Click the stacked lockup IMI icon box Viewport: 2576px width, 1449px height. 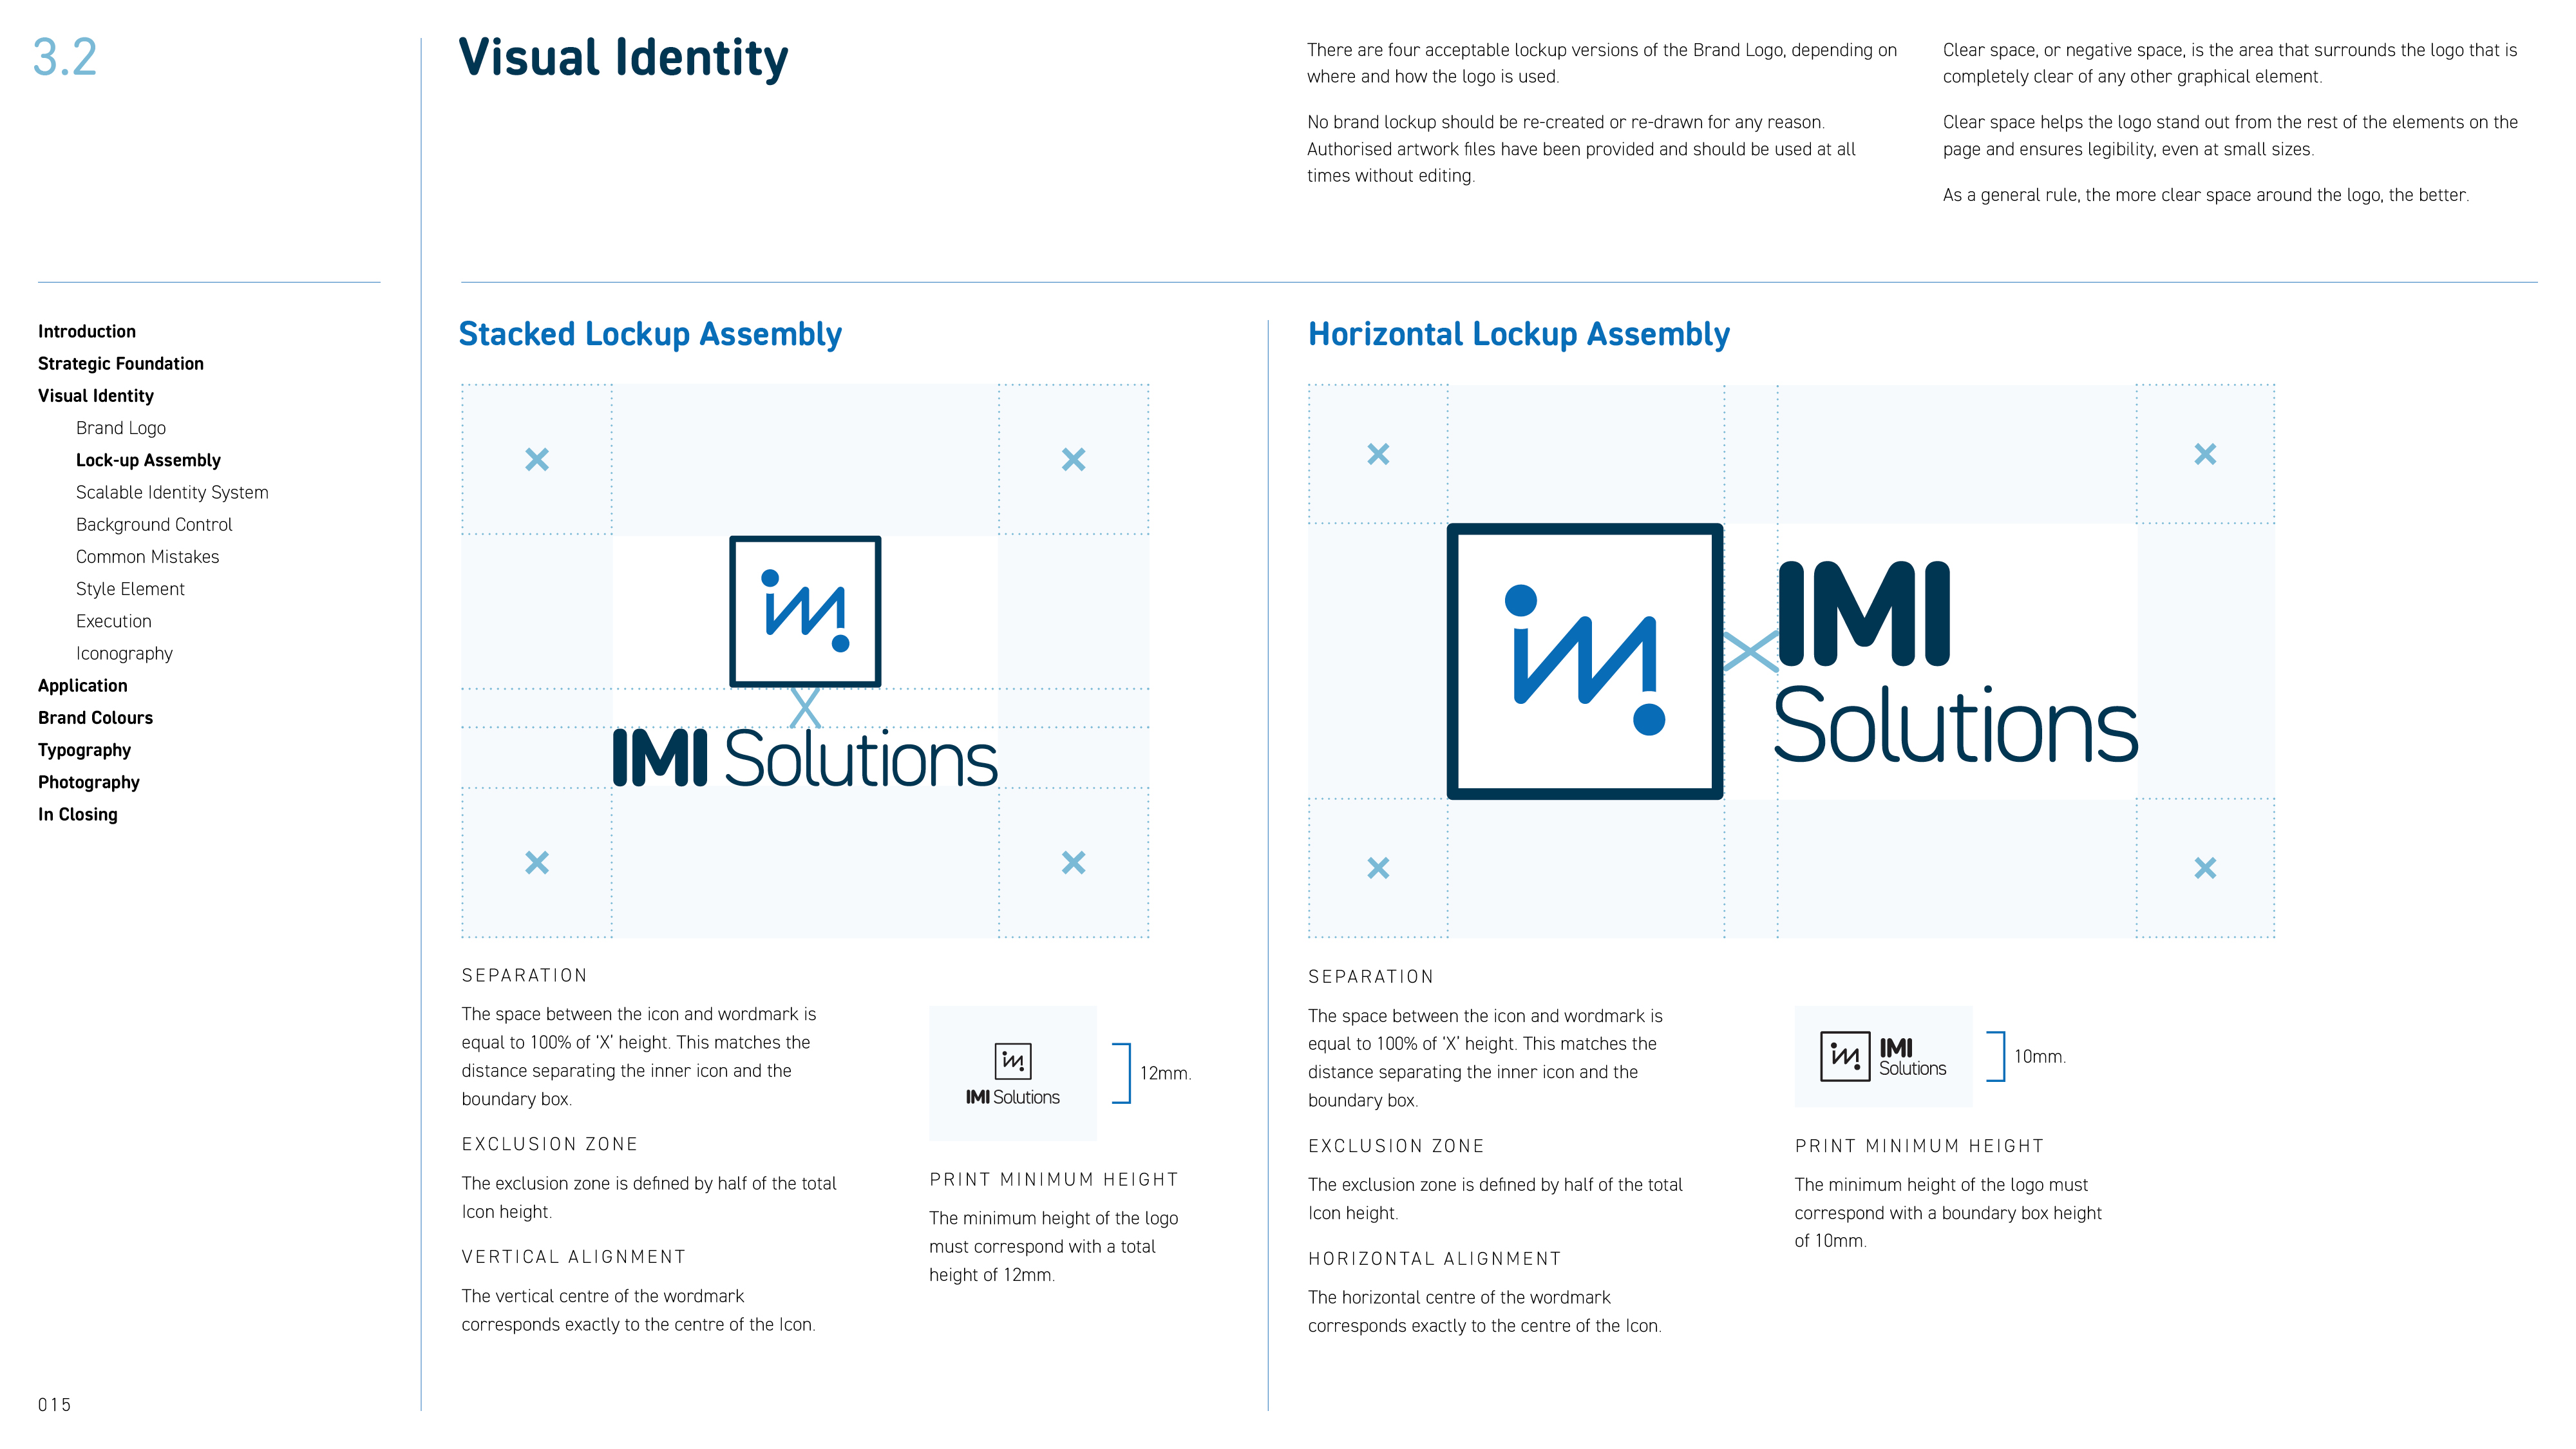[x=805, y=611]
